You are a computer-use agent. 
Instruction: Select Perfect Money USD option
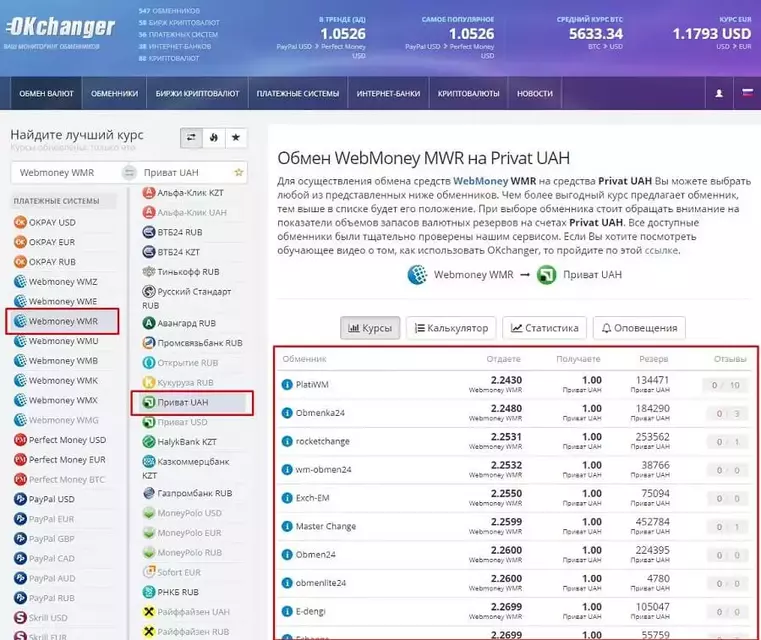(x=60, y=440)
